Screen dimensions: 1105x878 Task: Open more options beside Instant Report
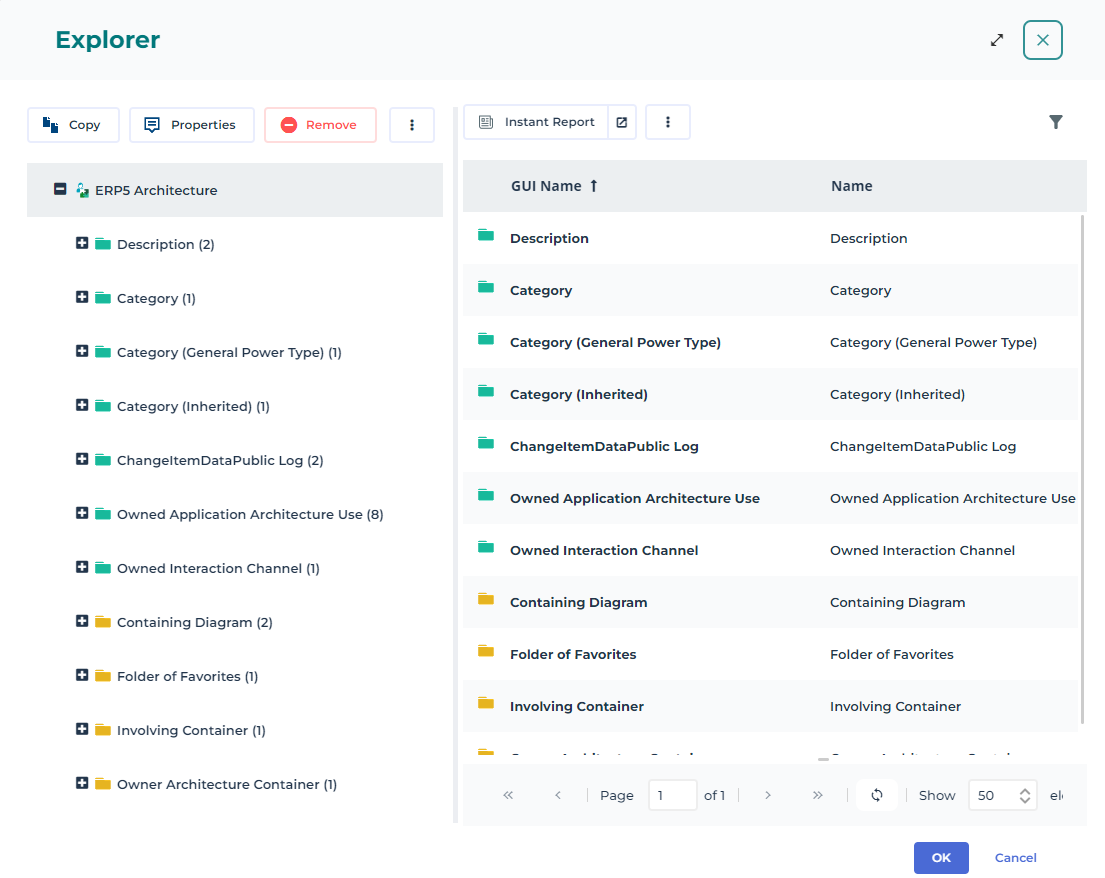(668, 122)
